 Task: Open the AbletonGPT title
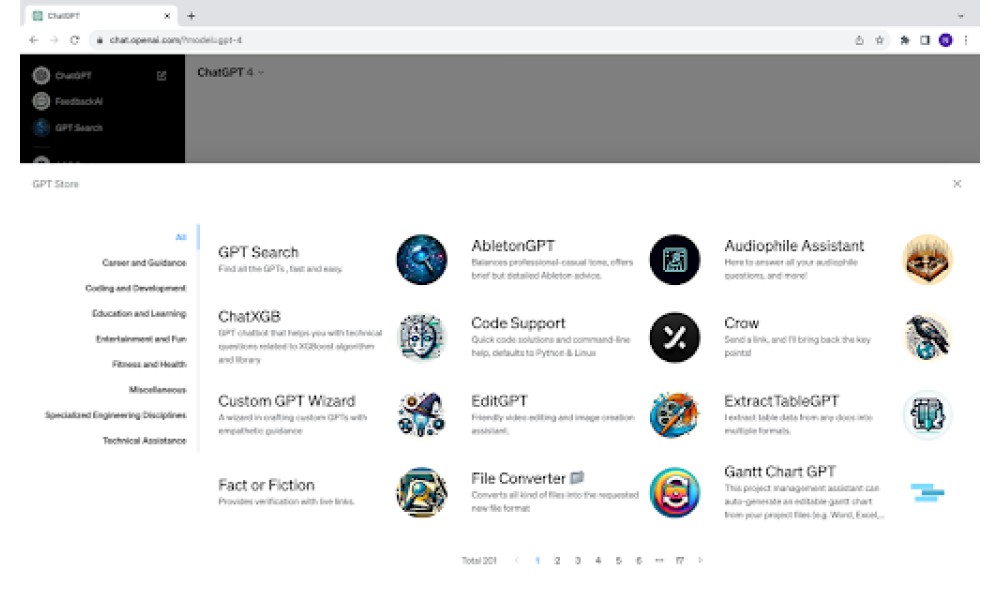pos(513,246)
